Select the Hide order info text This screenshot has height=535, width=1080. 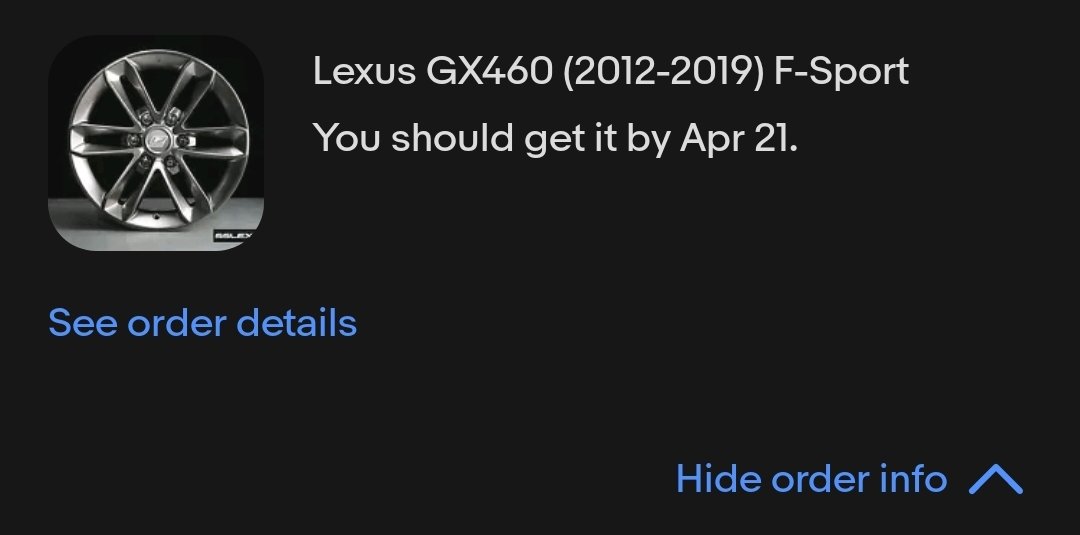pos(811,479)
